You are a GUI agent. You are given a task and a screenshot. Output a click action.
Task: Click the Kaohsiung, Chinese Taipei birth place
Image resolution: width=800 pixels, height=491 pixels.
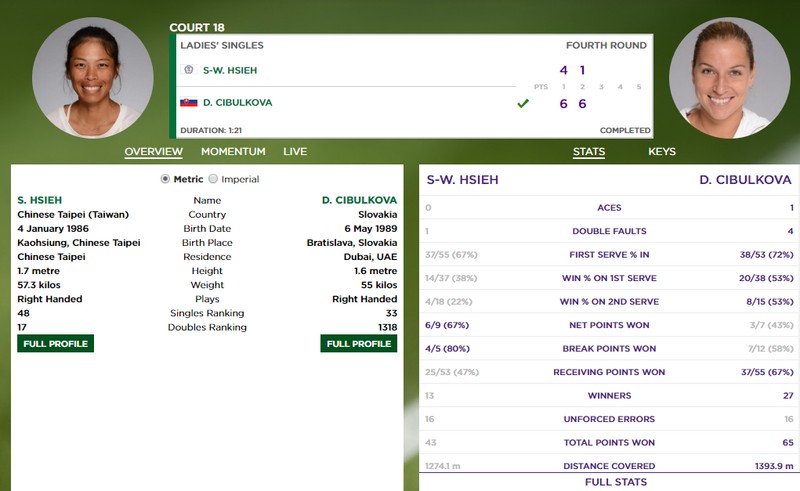pos(79,242)
